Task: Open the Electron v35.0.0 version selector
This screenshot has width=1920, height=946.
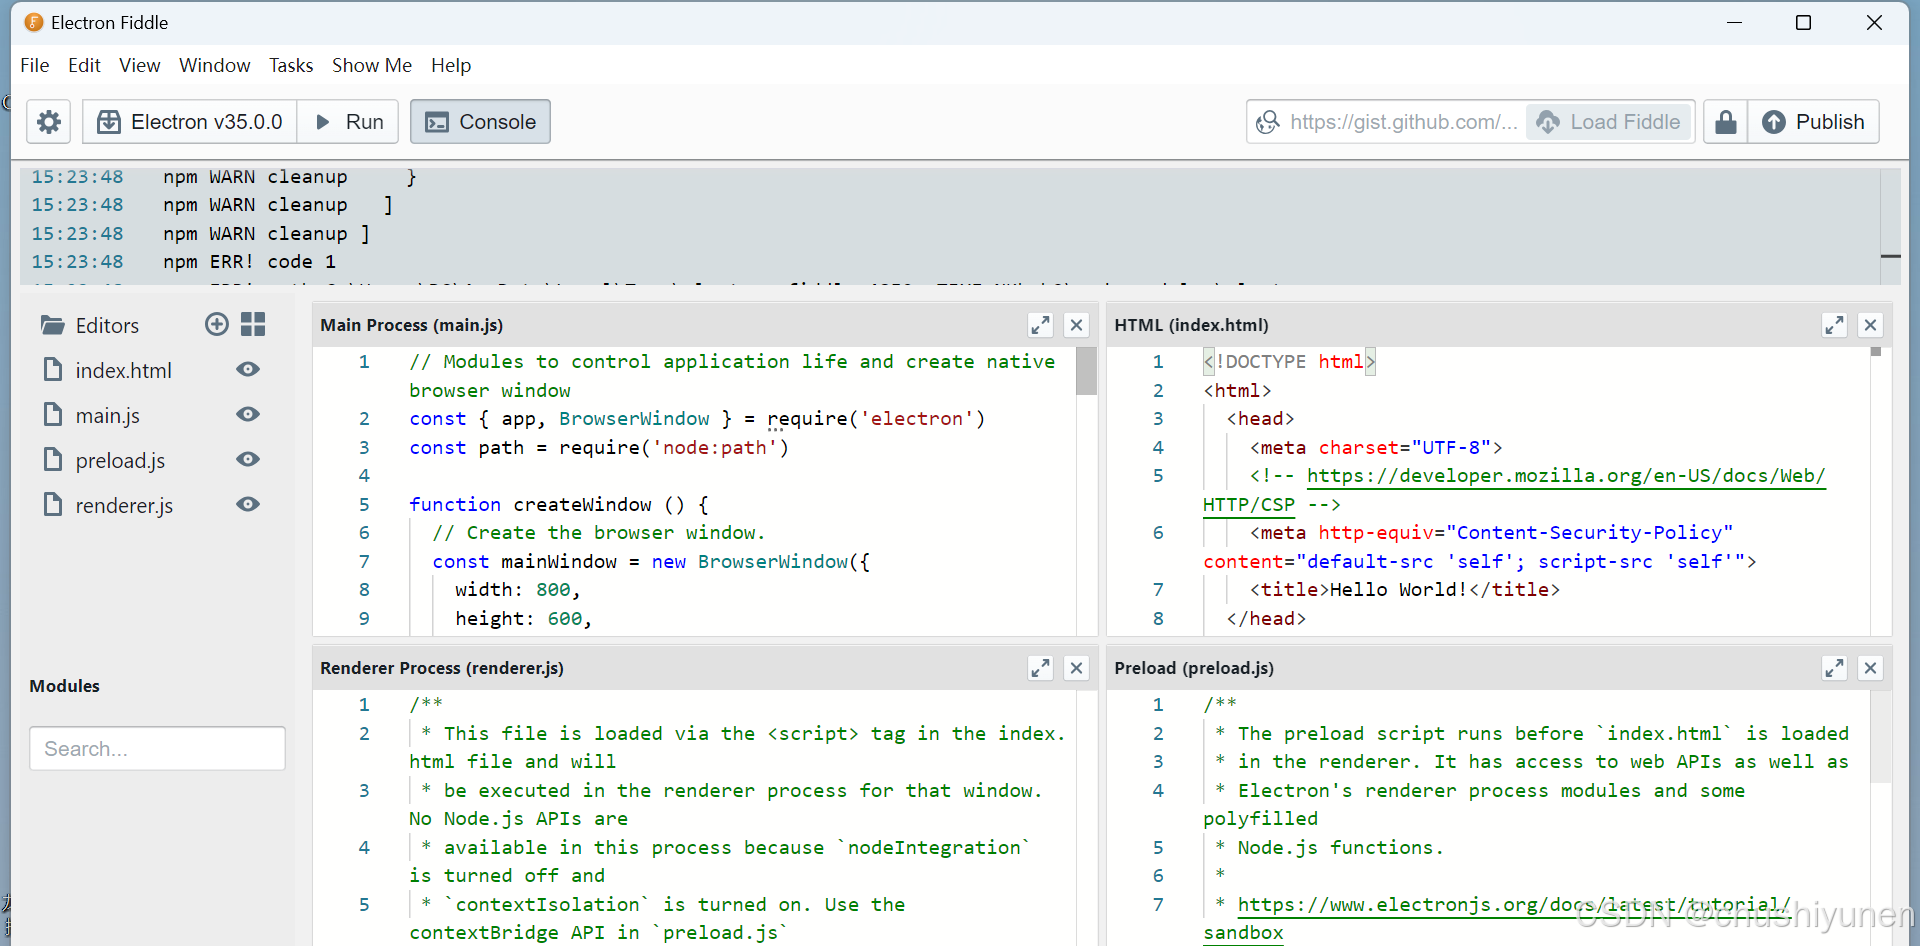Action: point(190,122)
